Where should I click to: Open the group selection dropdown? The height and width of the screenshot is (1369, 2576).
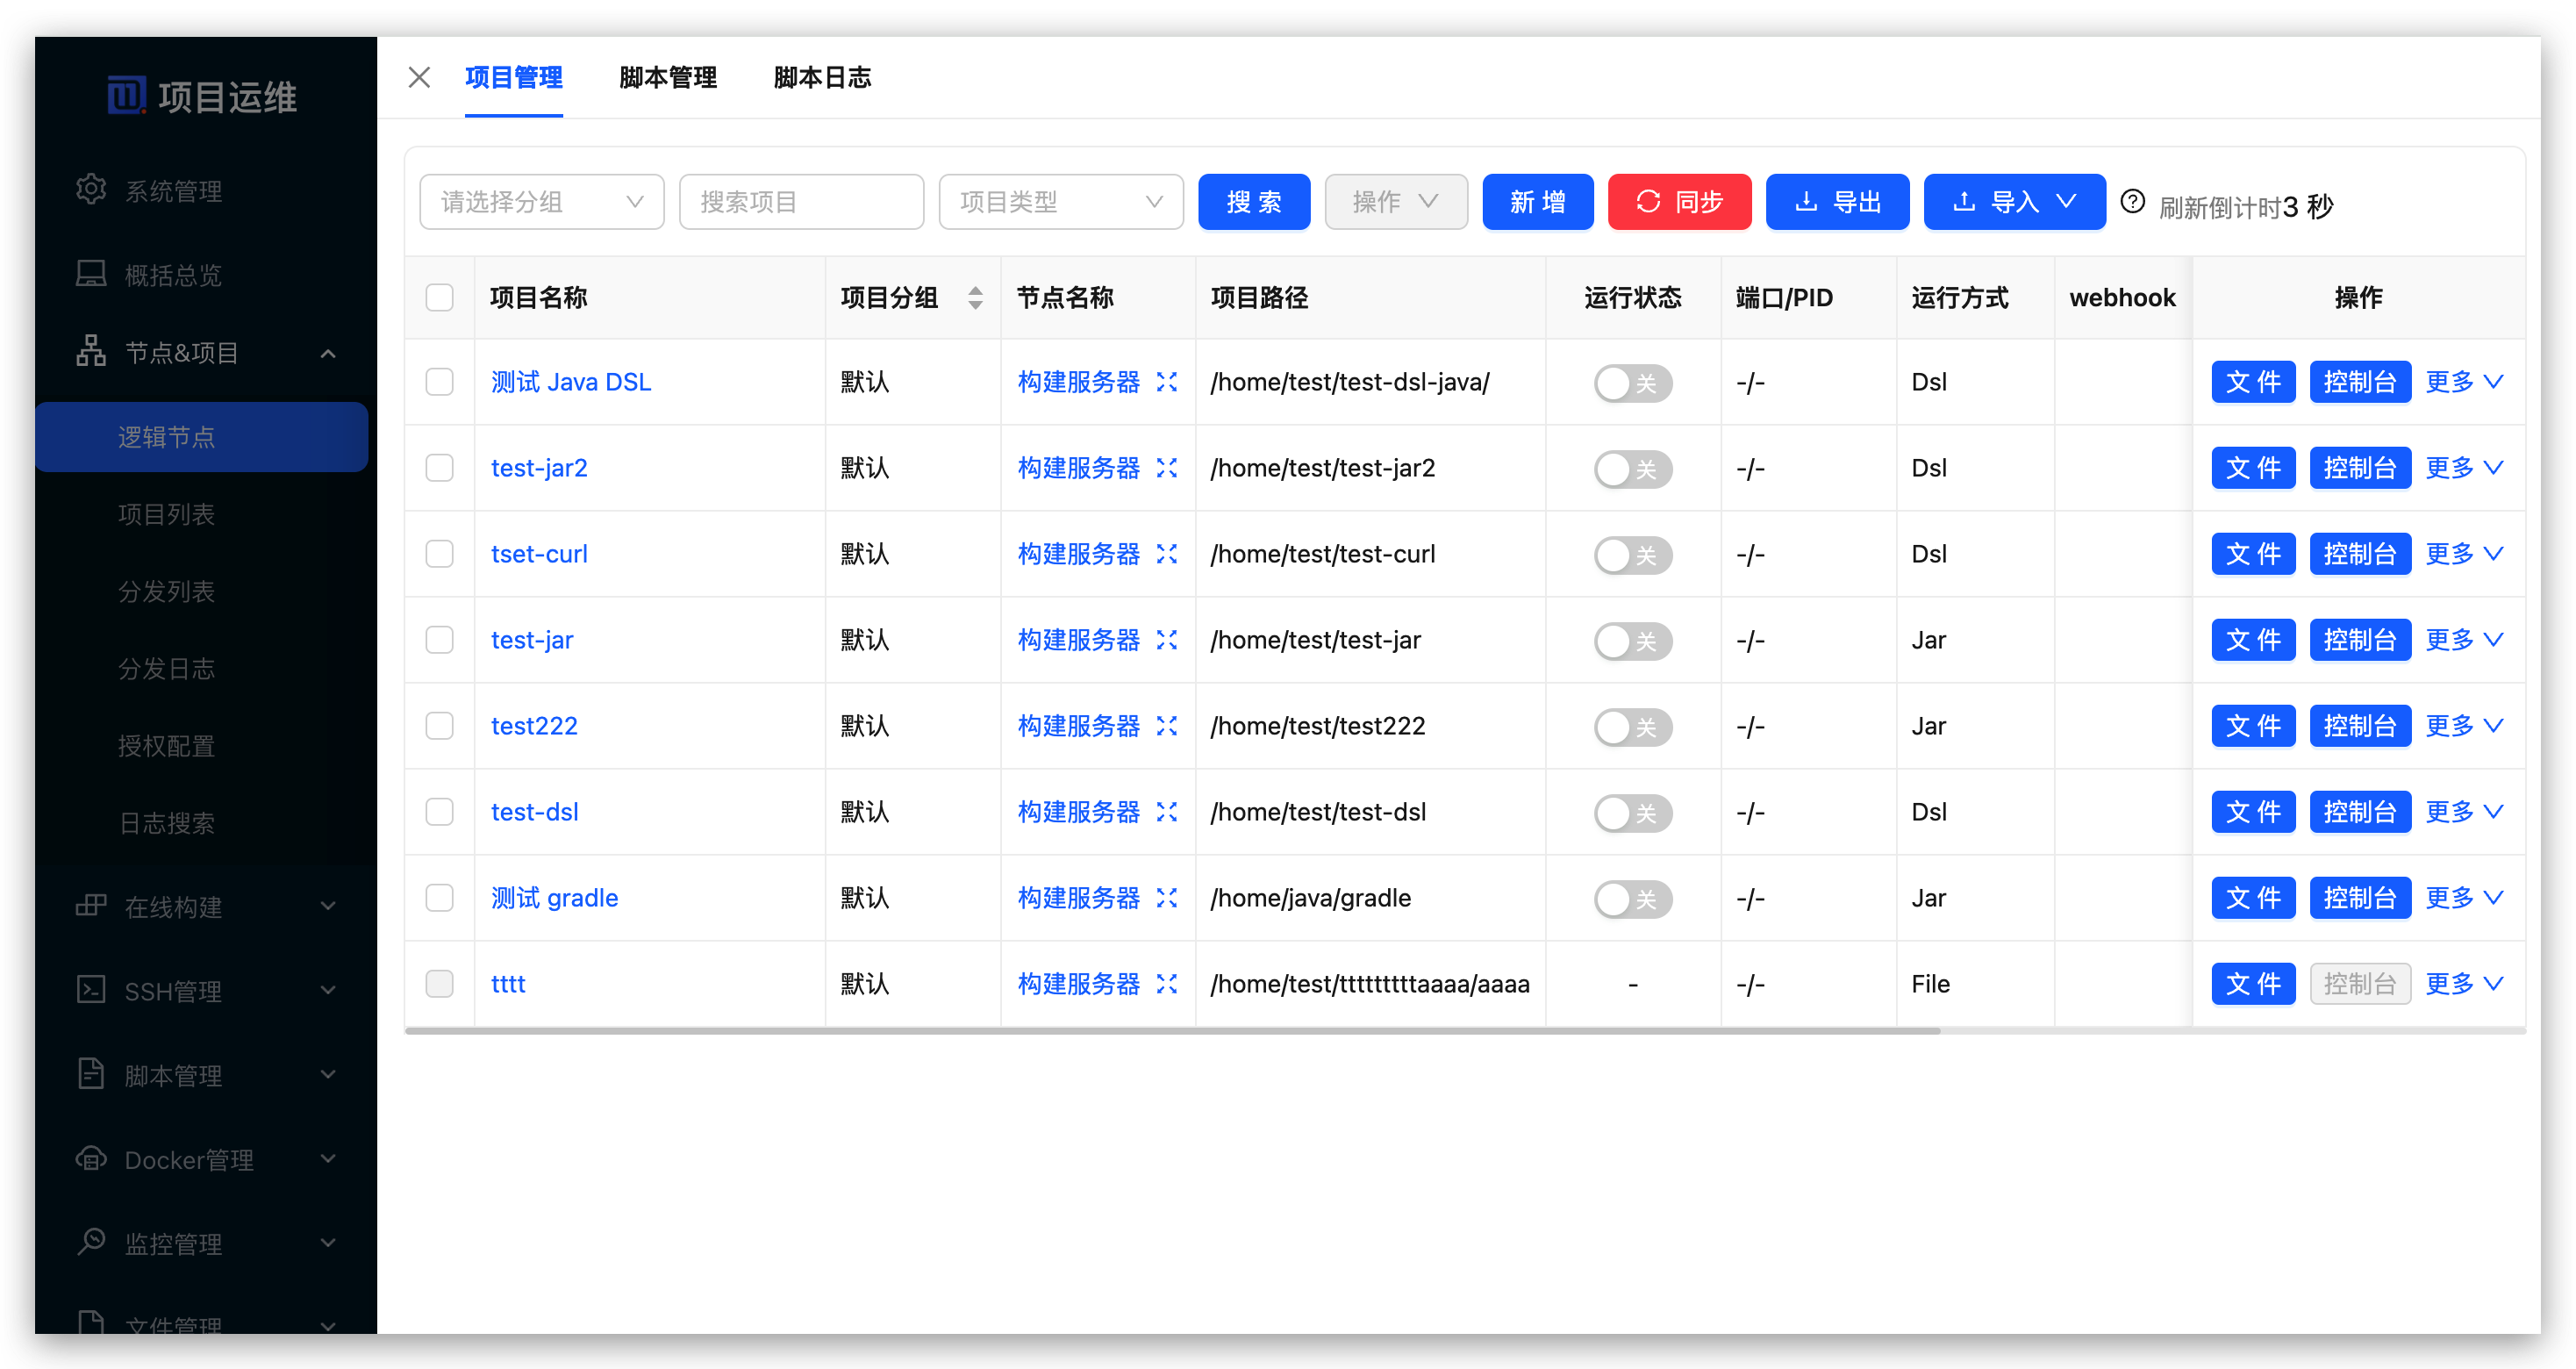pos(541,202)
